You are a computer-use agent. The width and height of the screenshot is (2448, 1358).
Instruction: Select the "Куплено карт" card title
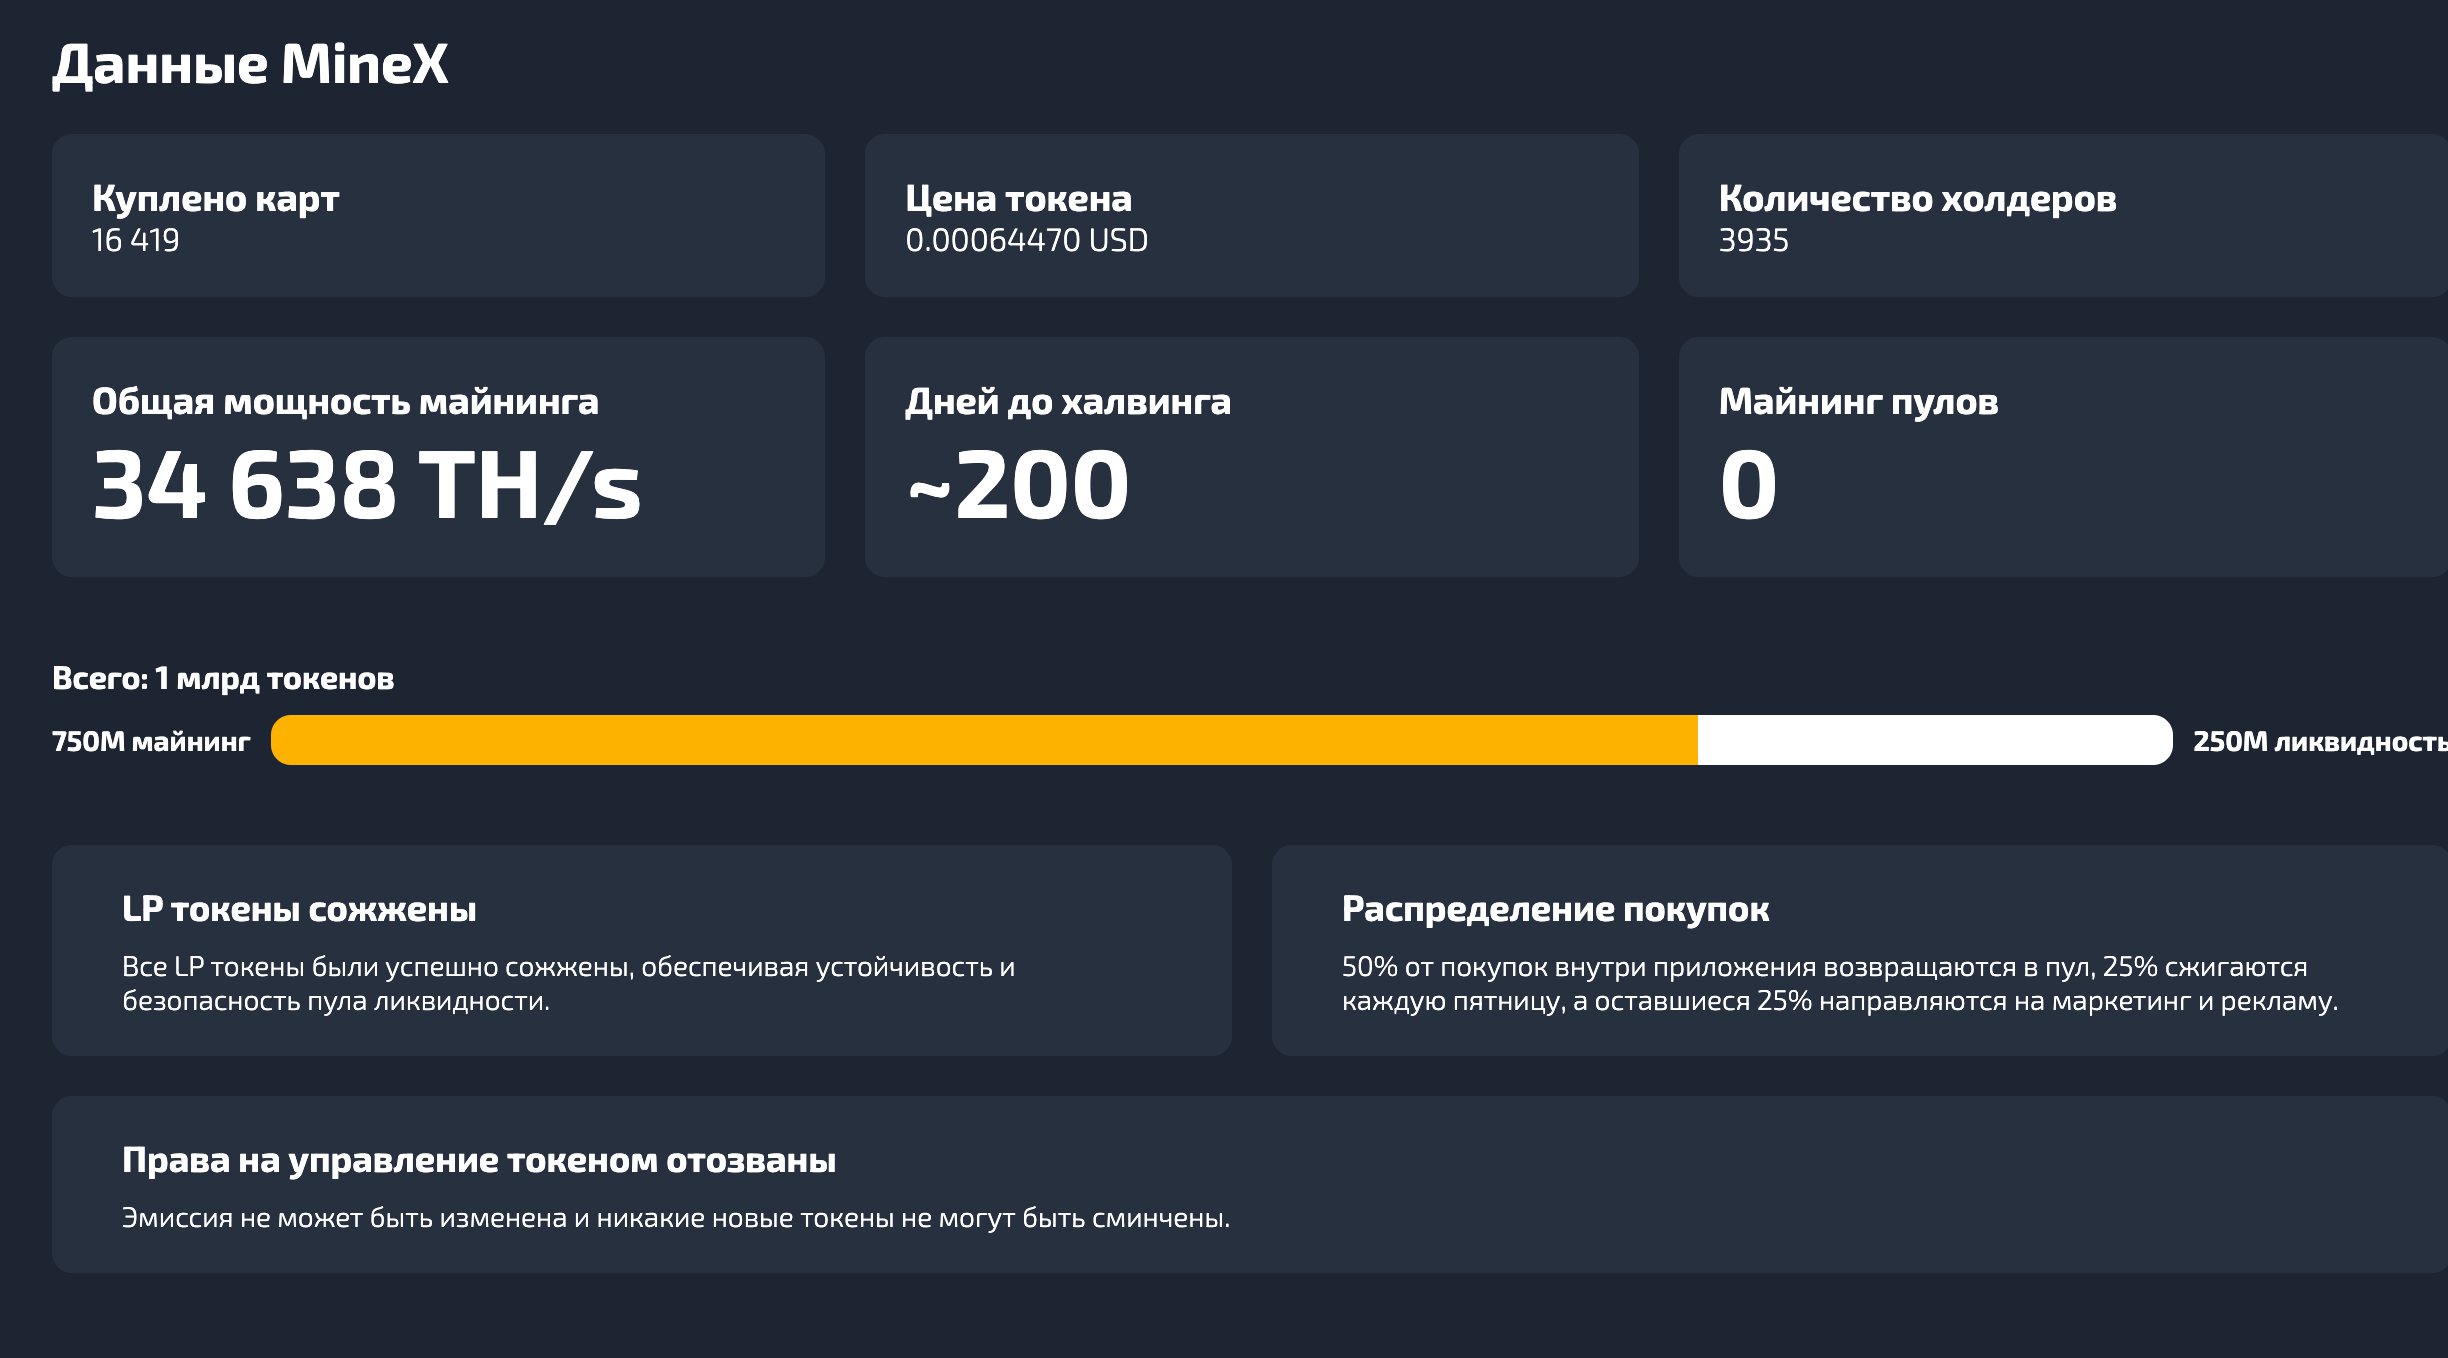click(x=215, y=198)
